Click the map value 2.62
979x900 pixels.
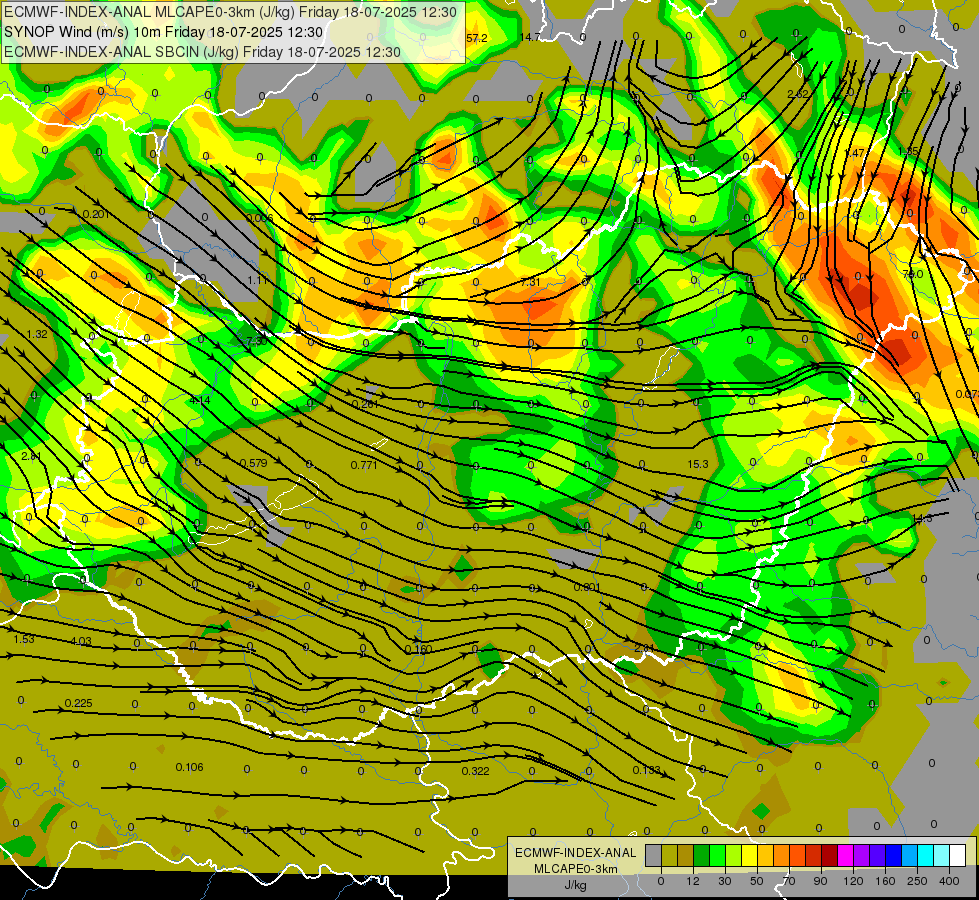pos(798,94)
